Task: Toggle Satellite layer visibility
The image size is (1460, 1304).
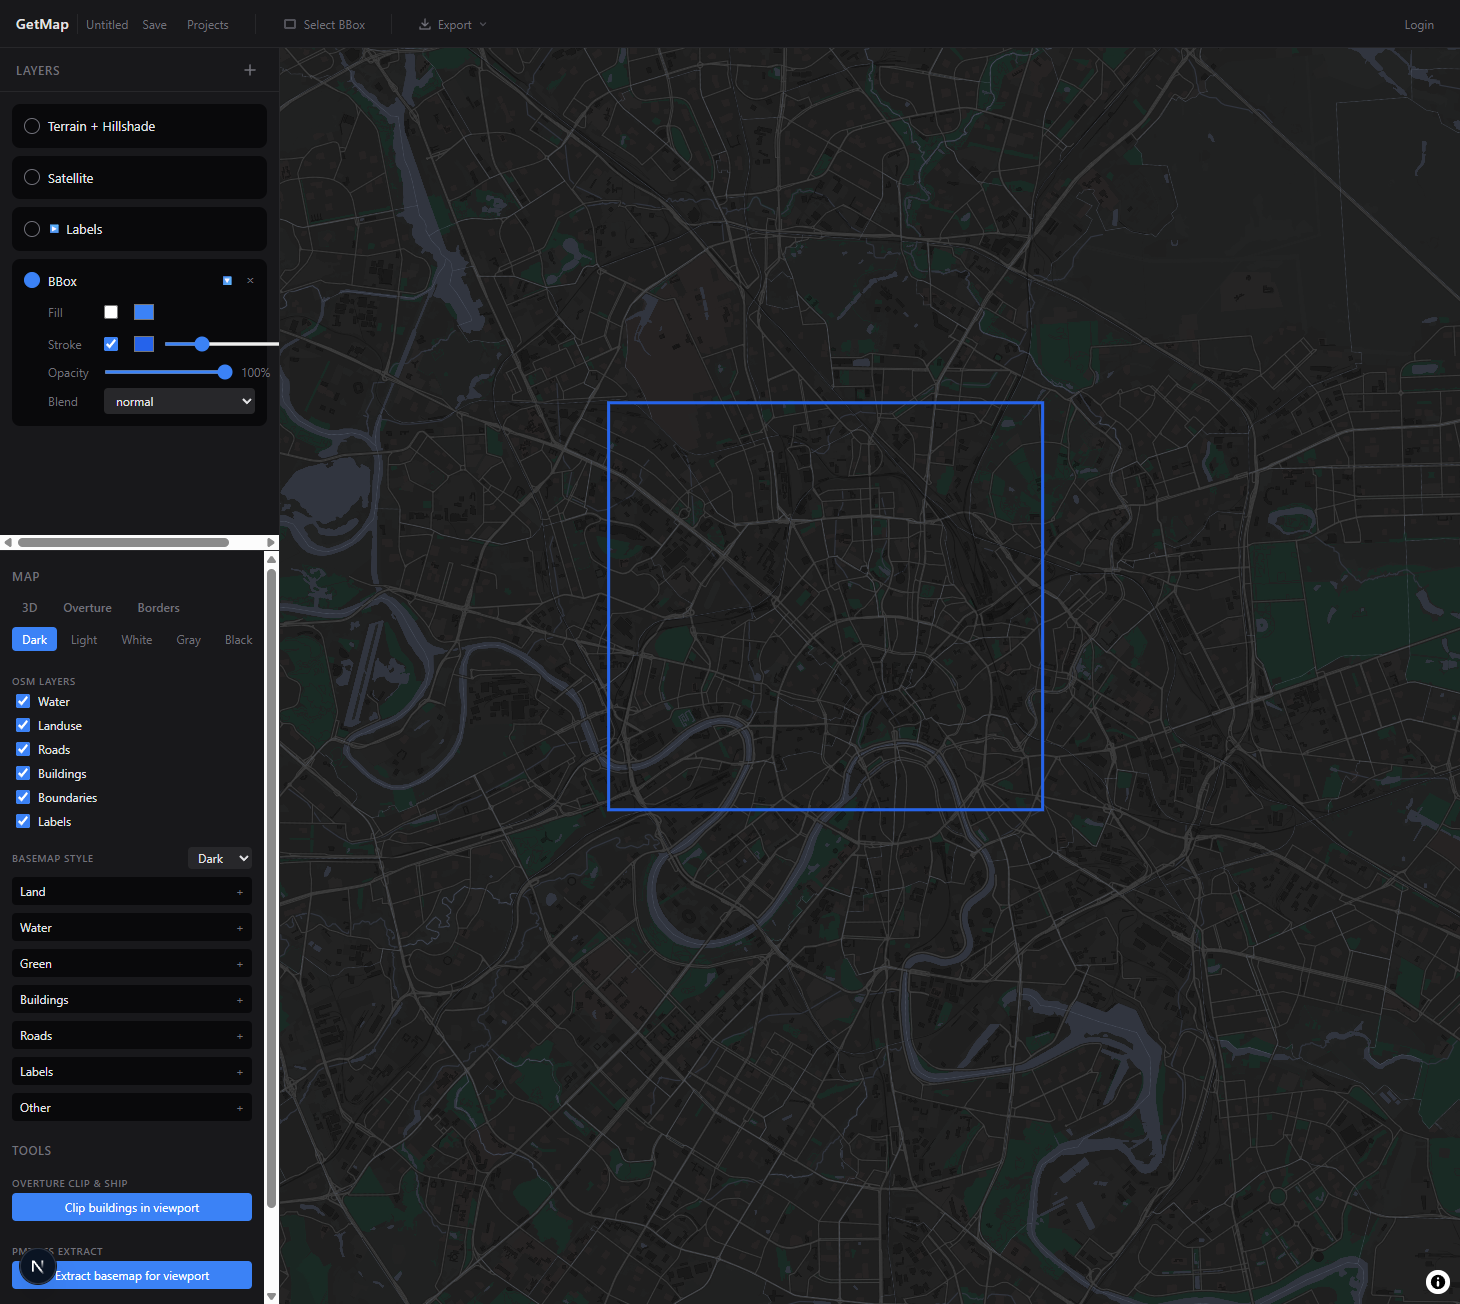Action: coord(32,177)
